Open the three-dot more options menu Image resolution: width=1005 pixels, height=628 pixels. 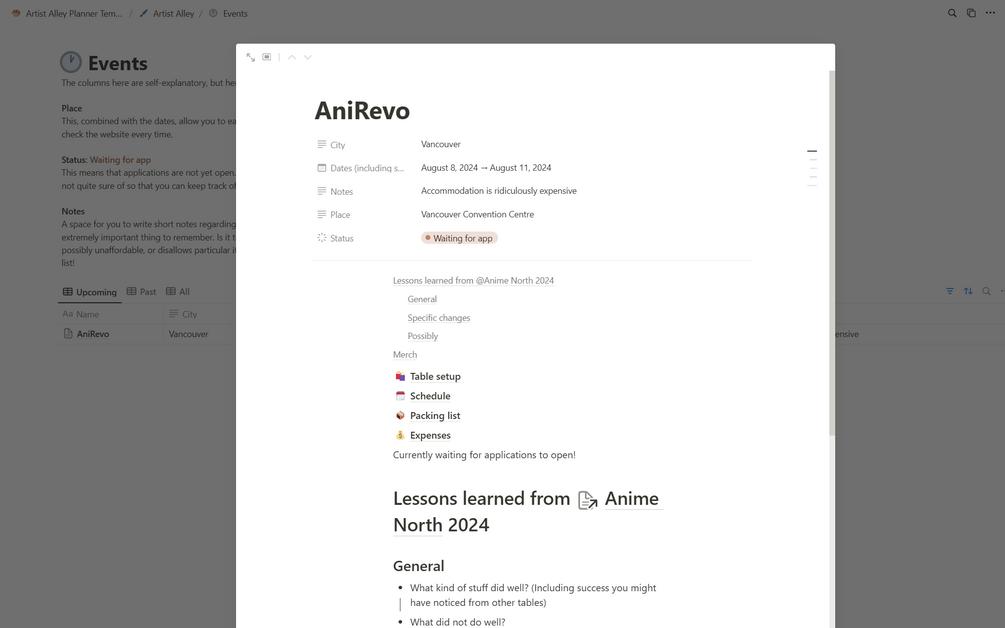pos(990,13)
